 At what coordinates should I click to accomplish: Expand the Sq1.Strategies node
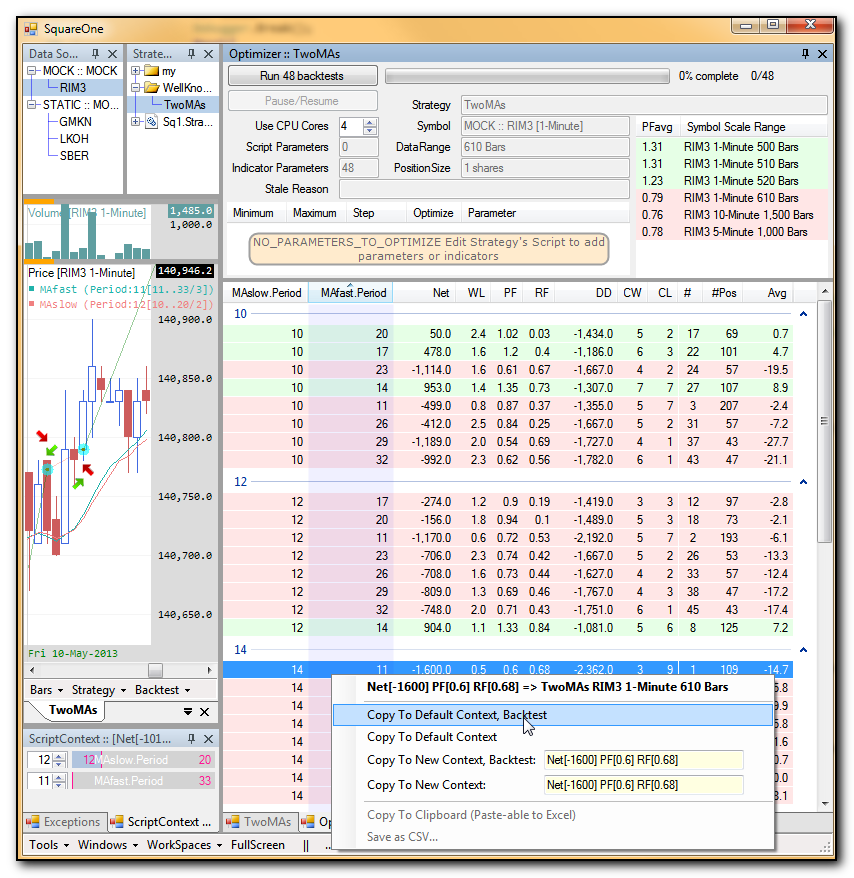(136, 122)
